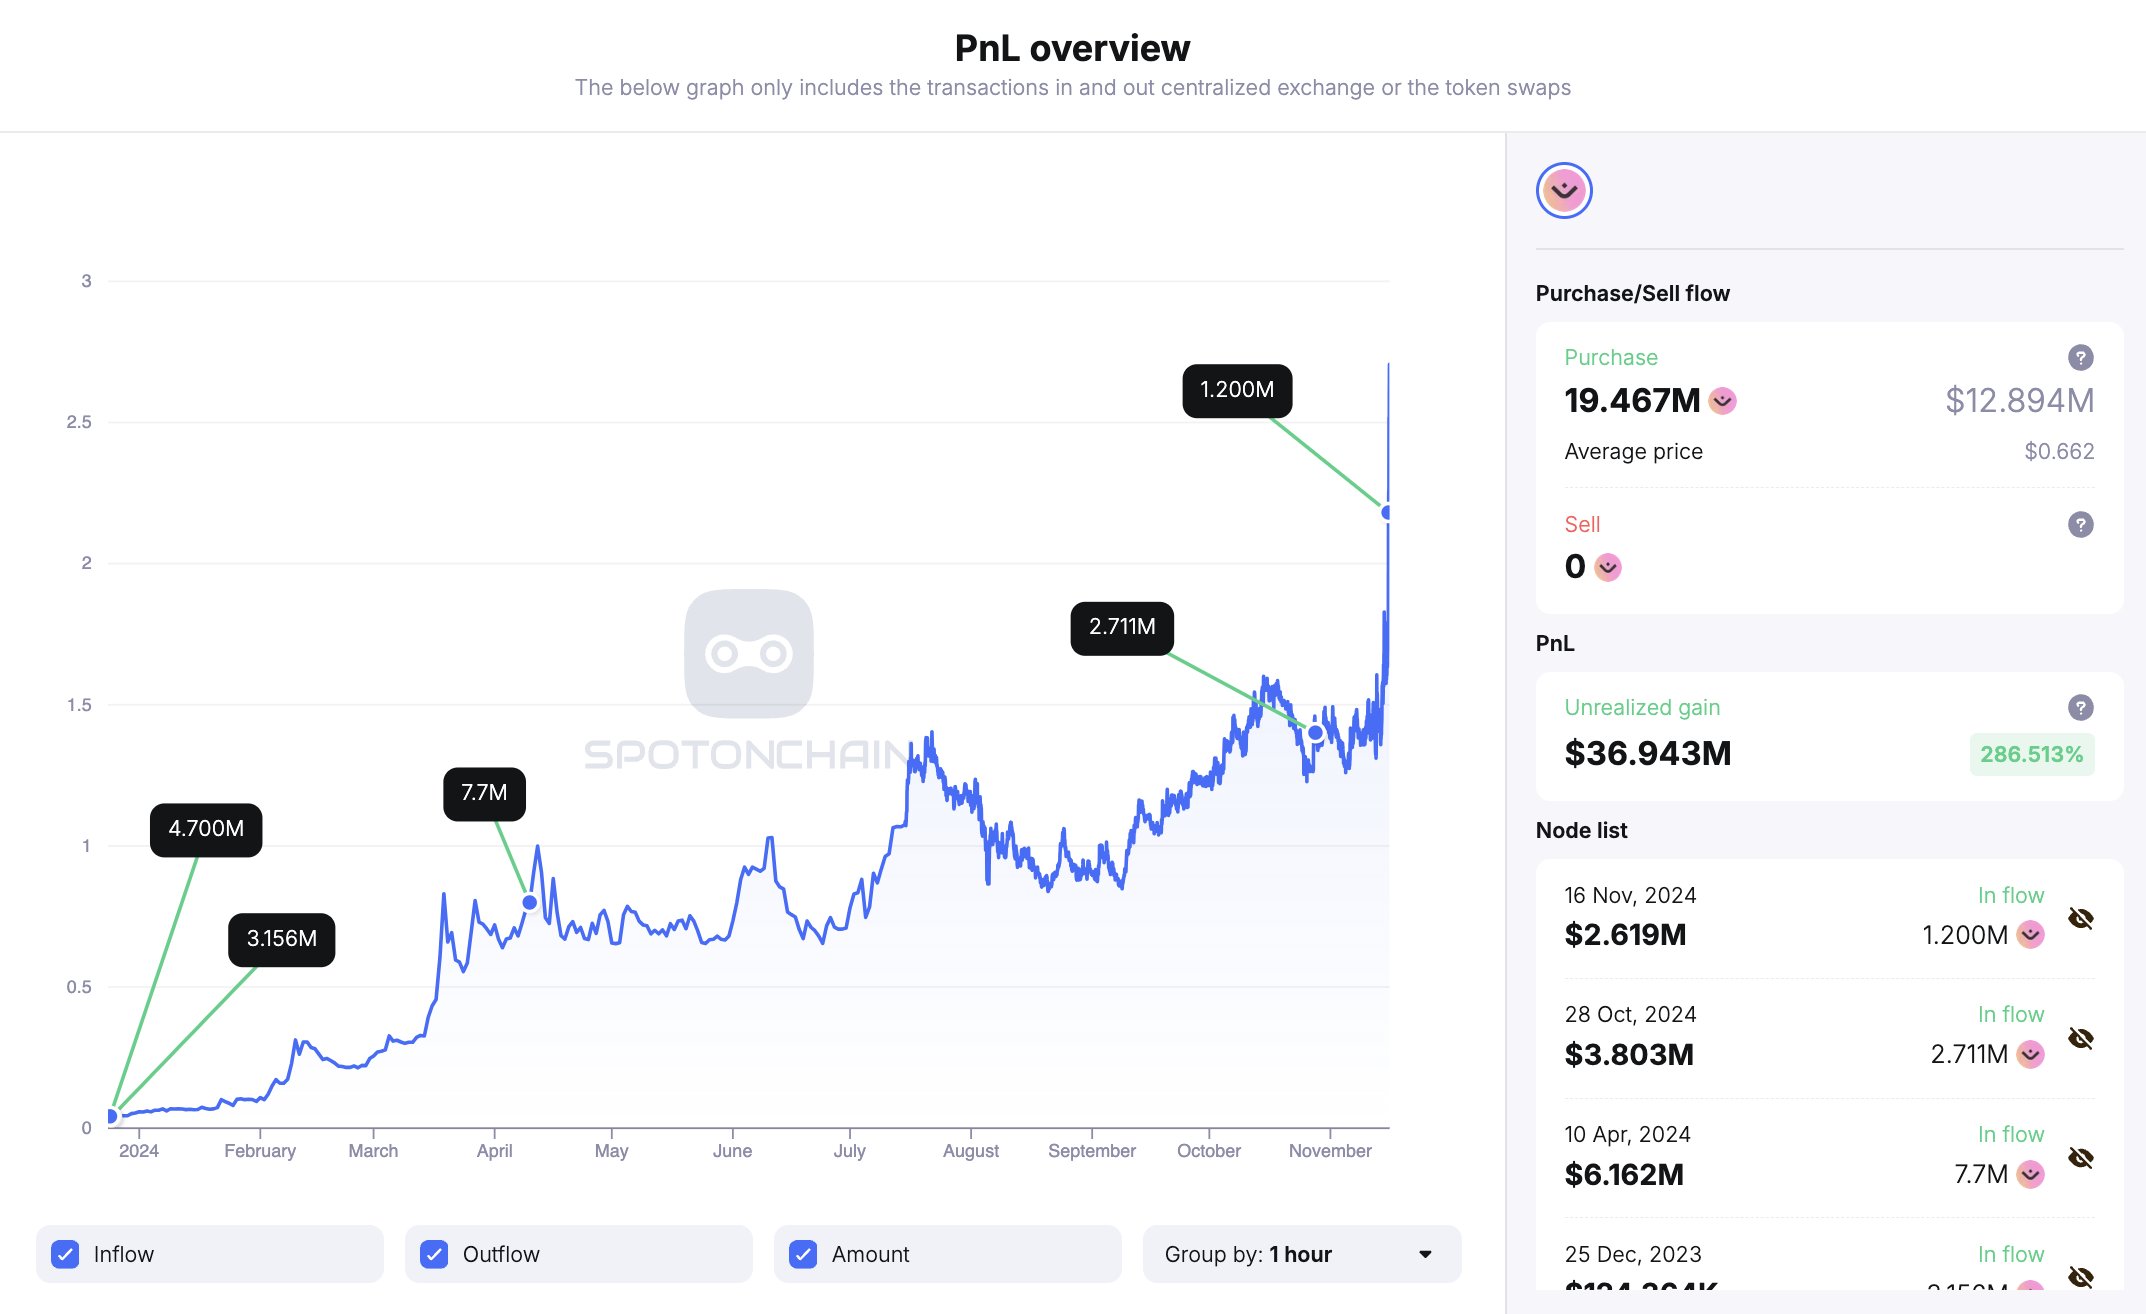
Task: Select the 7.7M inflow chart label
Action: (x=484, y=793)
